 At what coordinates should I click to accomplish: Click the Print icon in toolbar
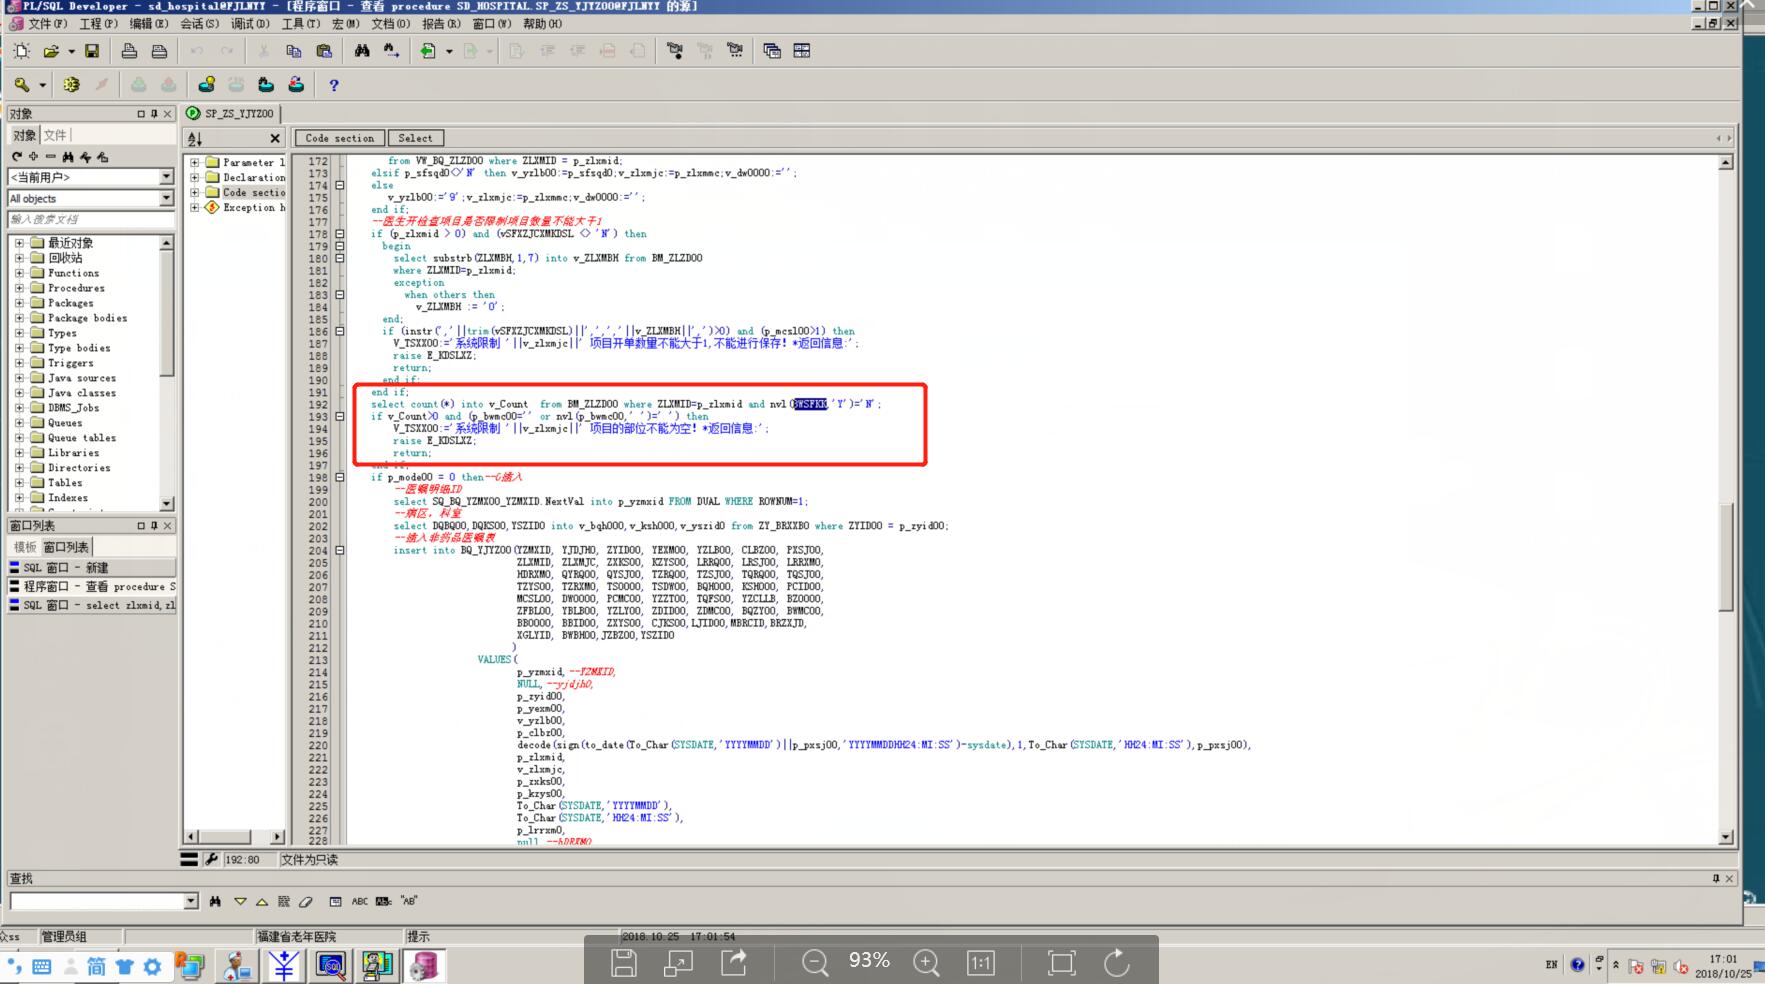(129, 51)
